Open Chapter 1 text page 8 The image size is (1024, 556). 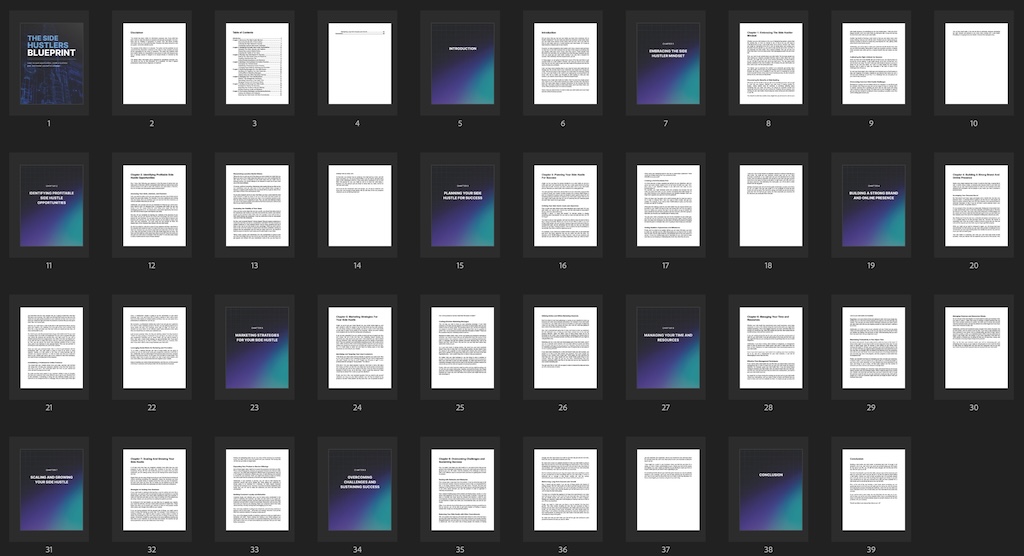771,63
